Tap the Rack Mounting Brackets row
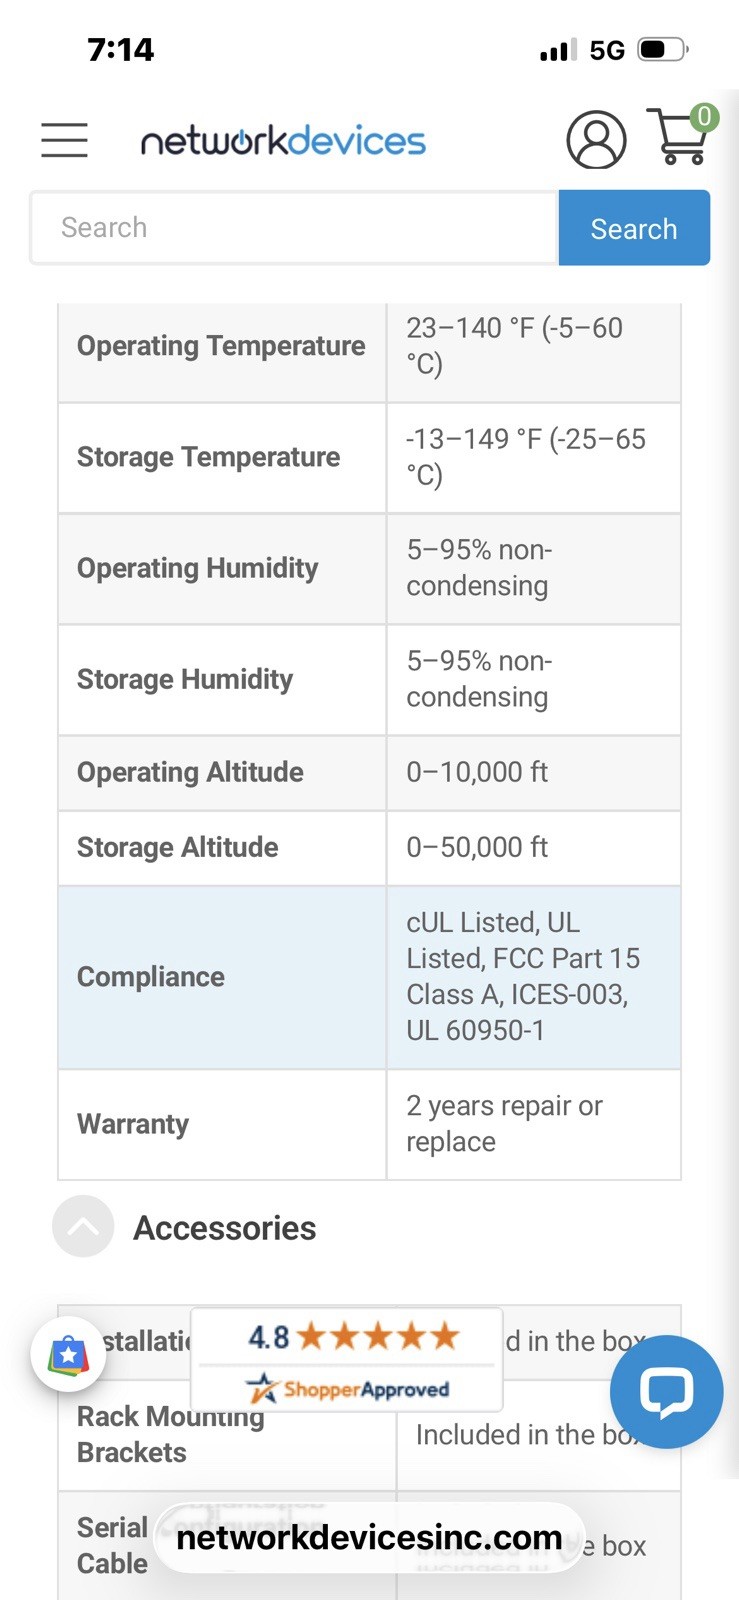Image resolution: width=739 pixels, height=1600 pixels. pos(369,1435)
